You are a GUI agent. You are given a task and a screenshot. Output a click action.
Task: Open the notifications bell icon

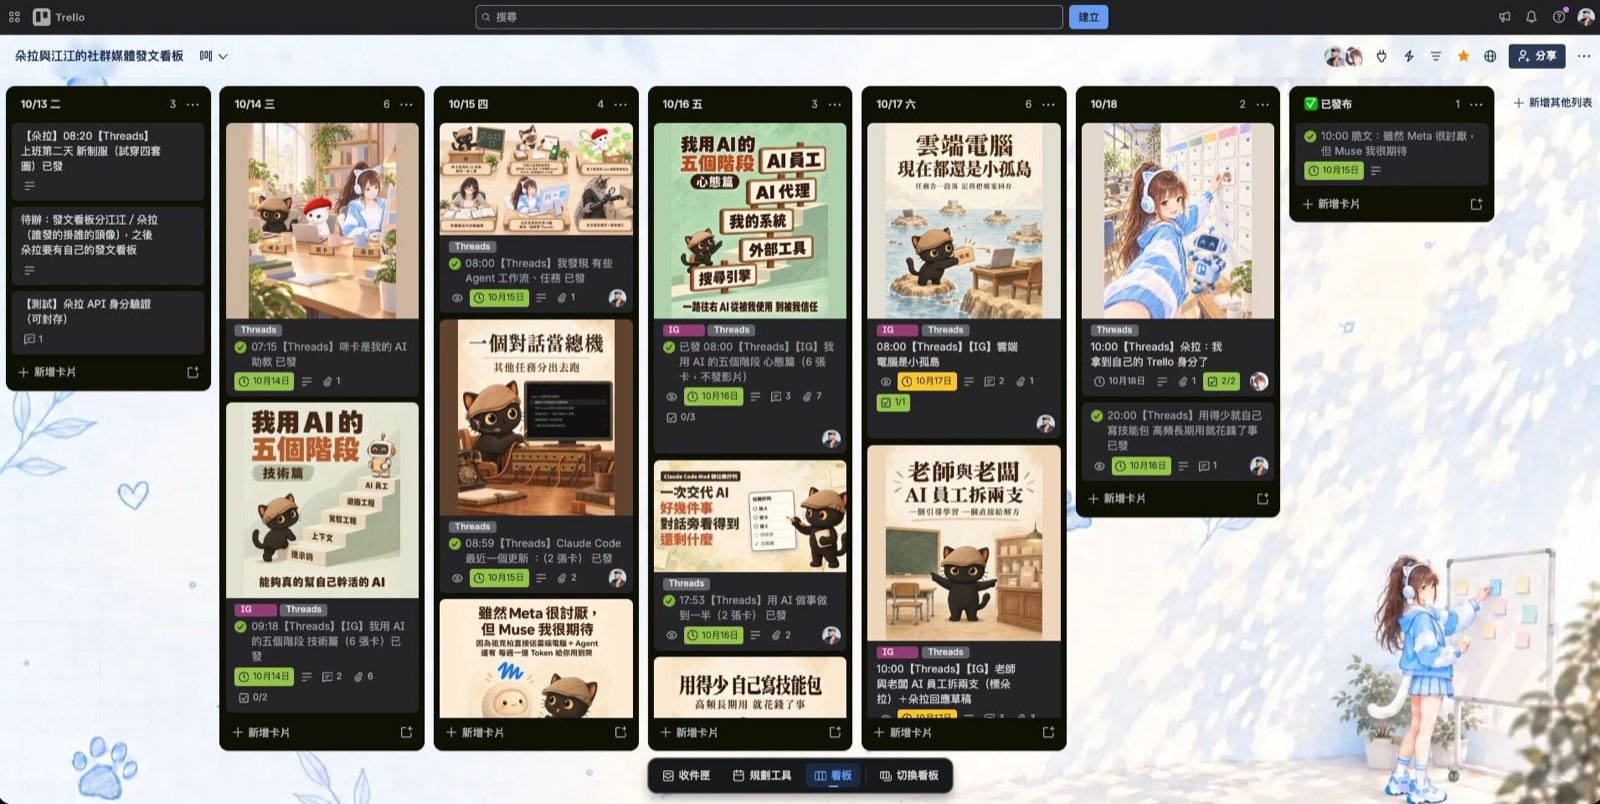1531,17
